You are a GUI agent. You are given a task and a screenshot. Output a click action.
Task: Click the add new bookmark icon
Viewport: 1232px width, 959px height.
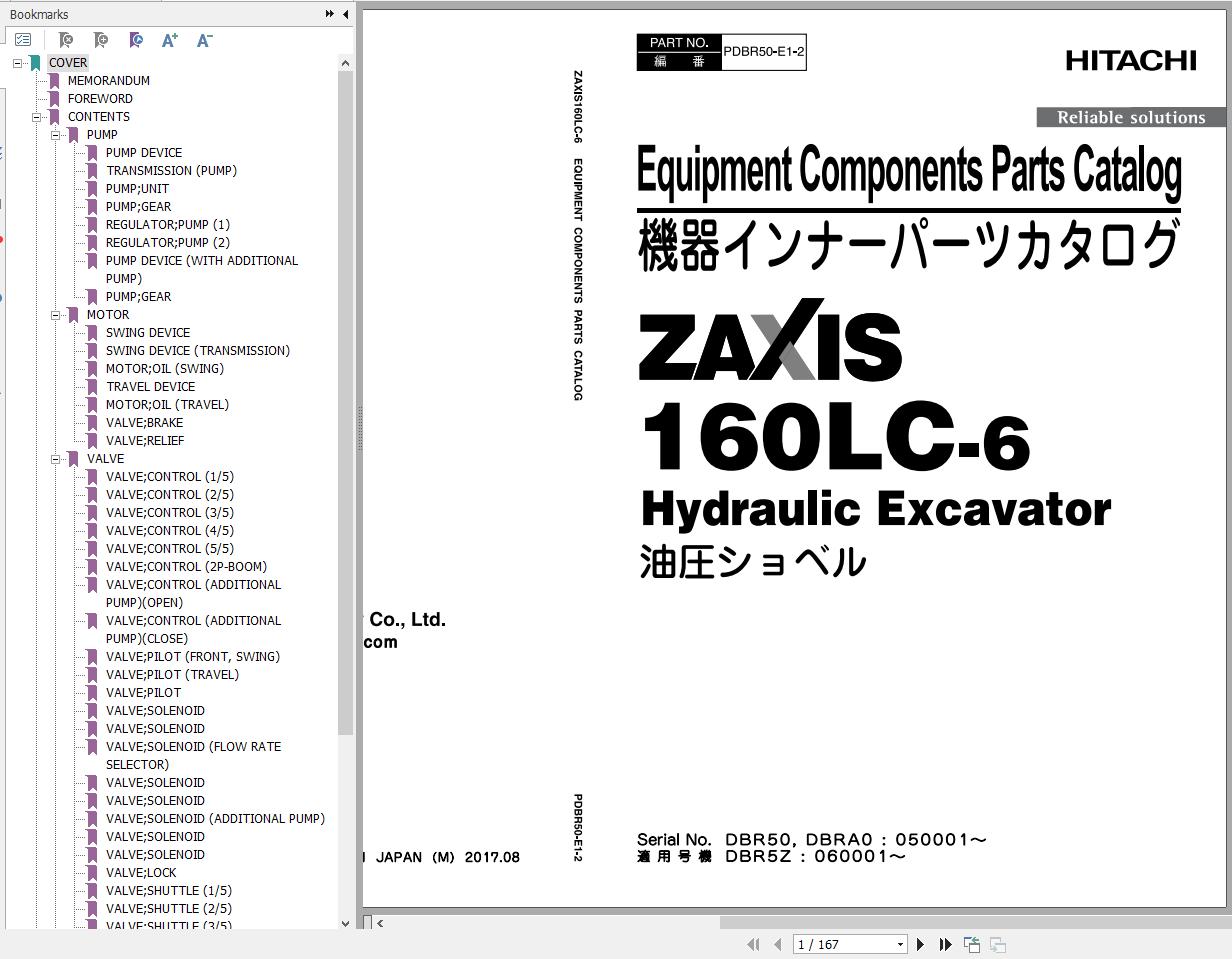101,40
